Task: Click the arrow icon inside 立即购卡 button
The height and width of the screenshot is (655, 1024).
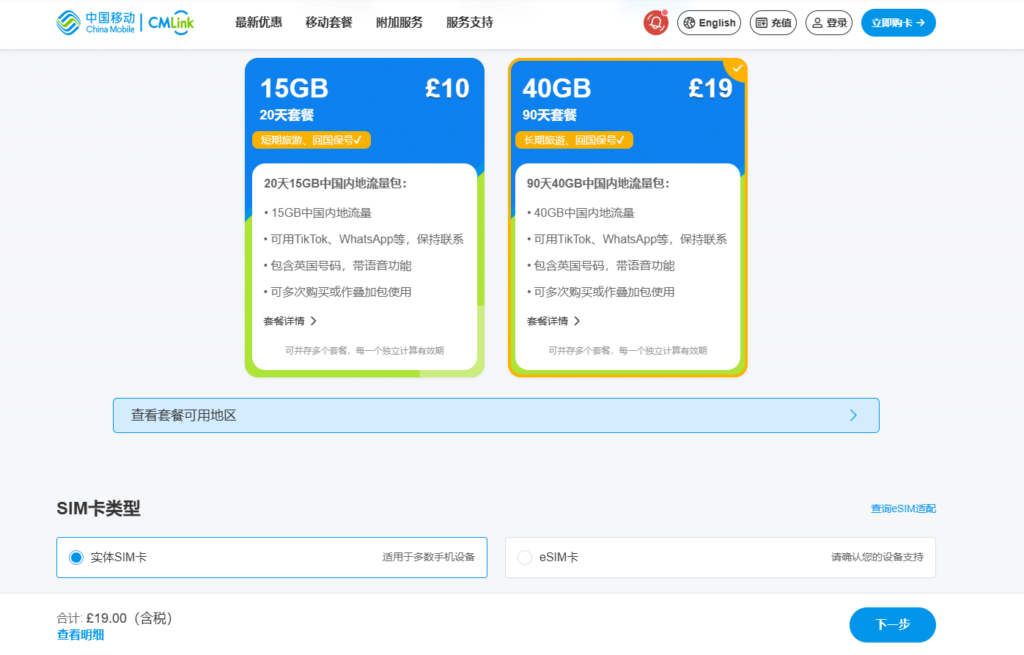Action: tap(921, 22)
